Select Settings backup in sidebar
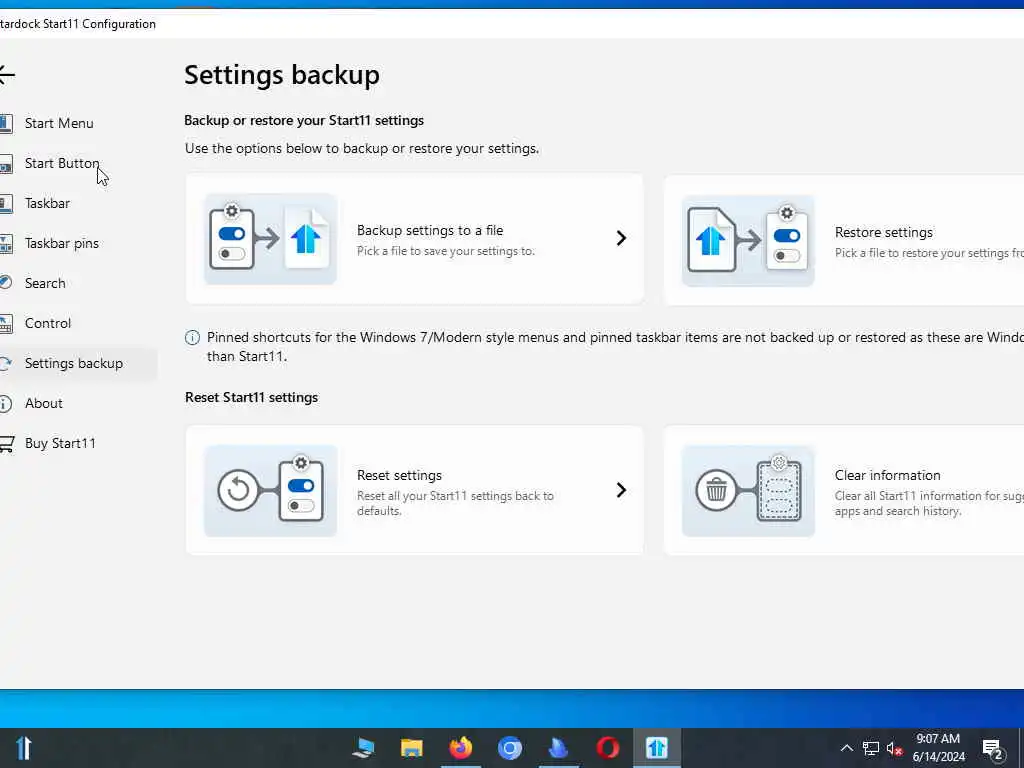Screen dimensions: 1024x768 [x=73, y=363]
